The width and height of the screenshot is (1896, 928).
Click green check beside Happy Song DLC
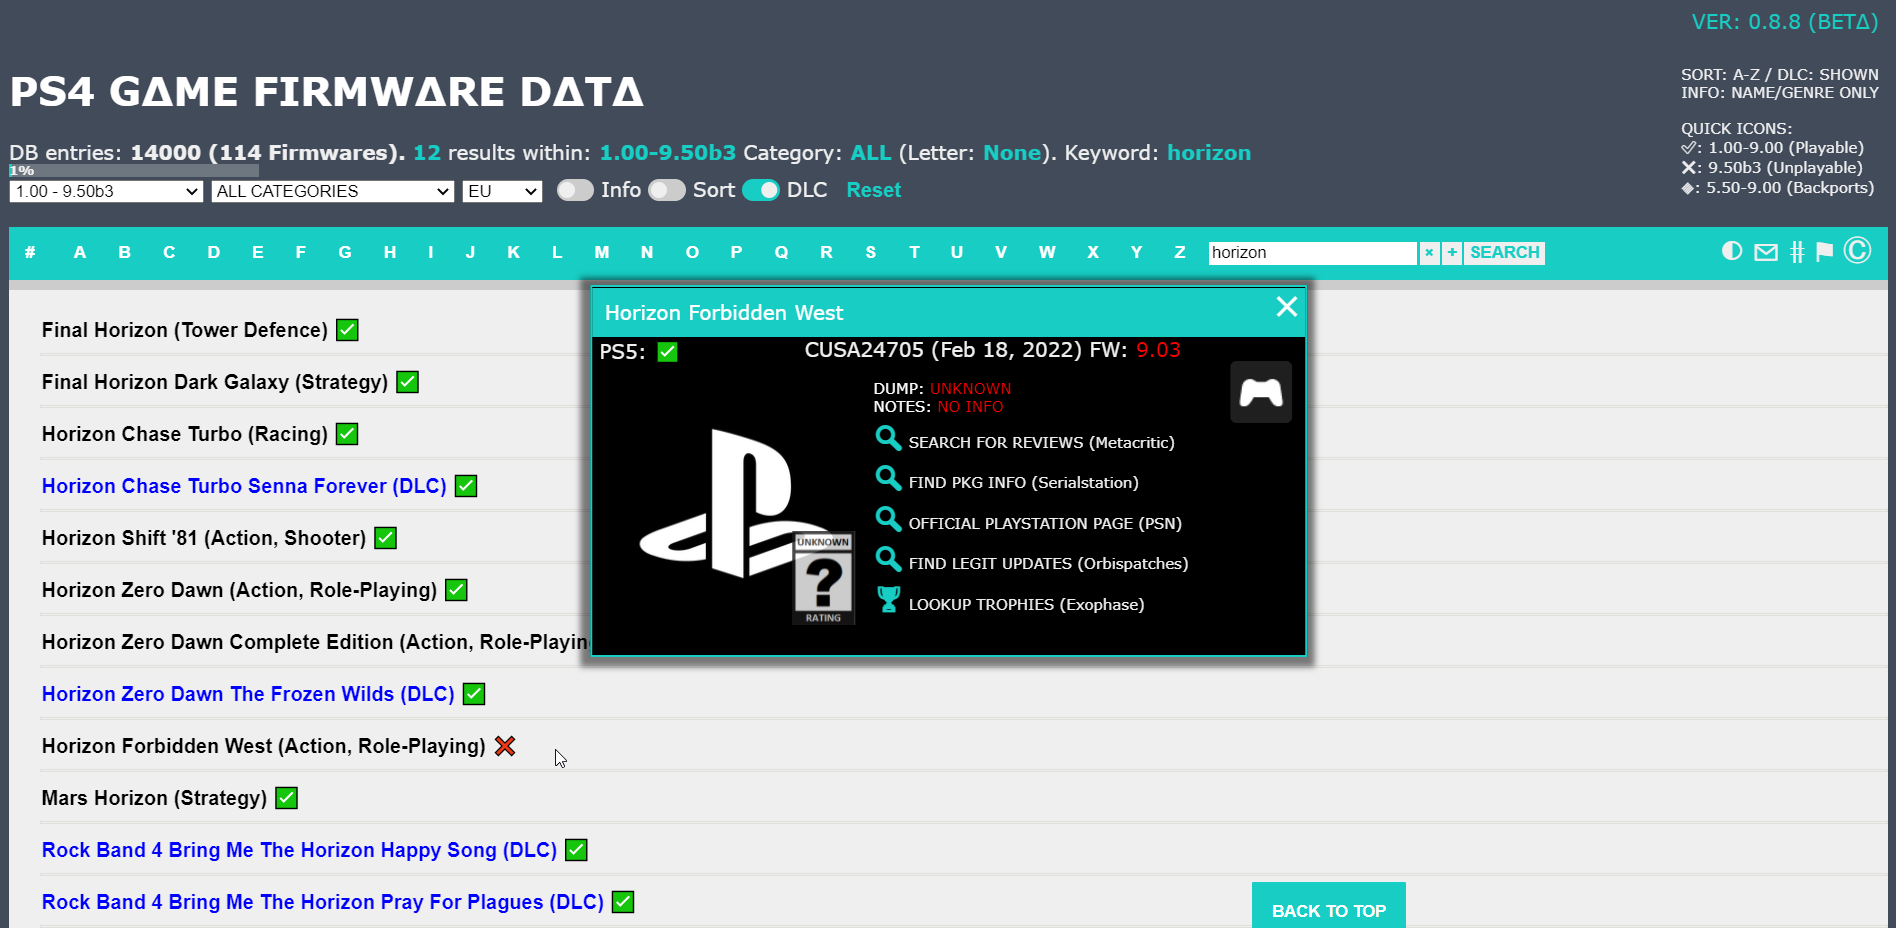(576, 850)
